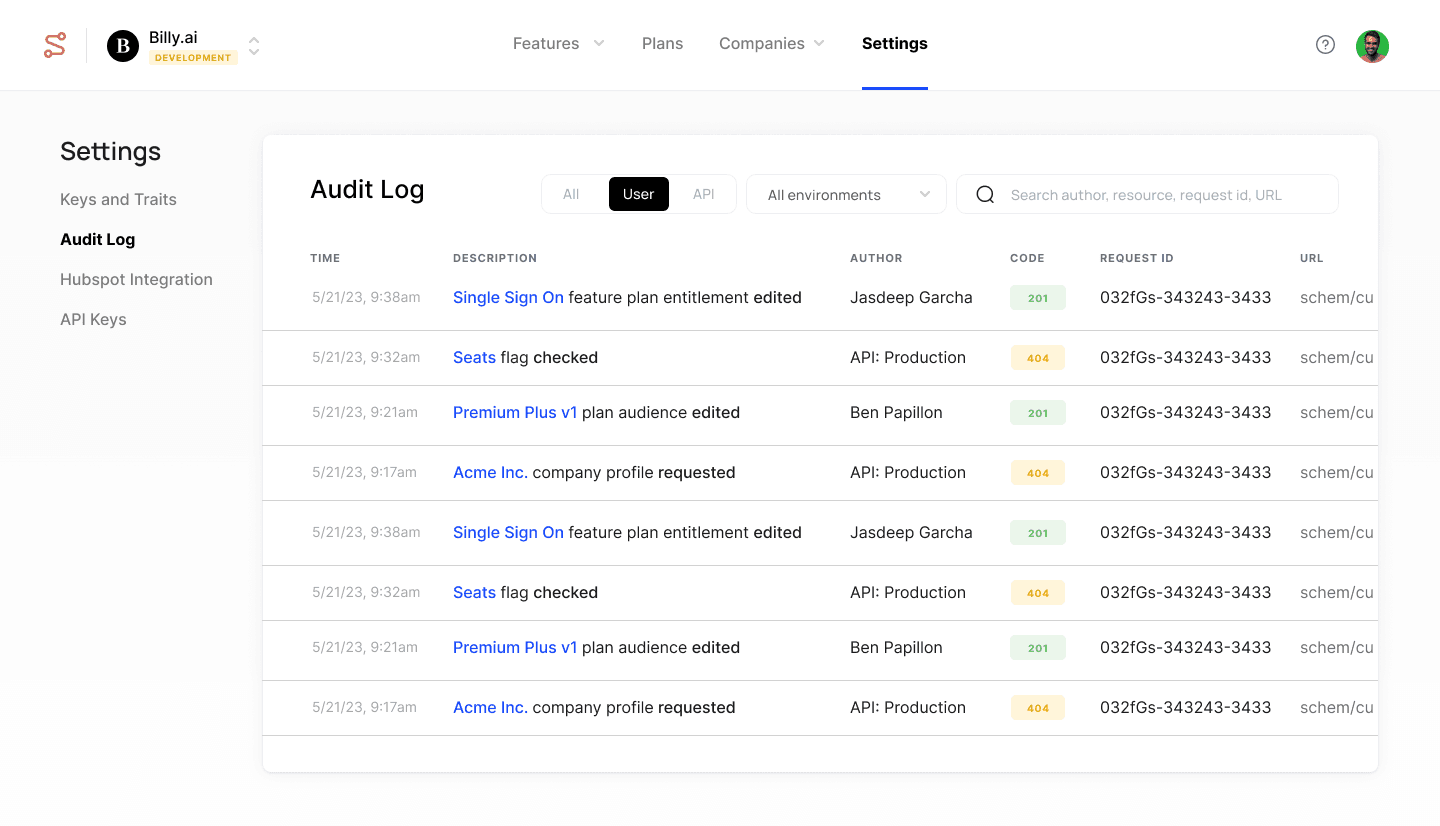Expand the Billy.ai environment switcher arrows
Viewport: 1440px width, 826px height.
pyautogui.click(x=254, y=46)
